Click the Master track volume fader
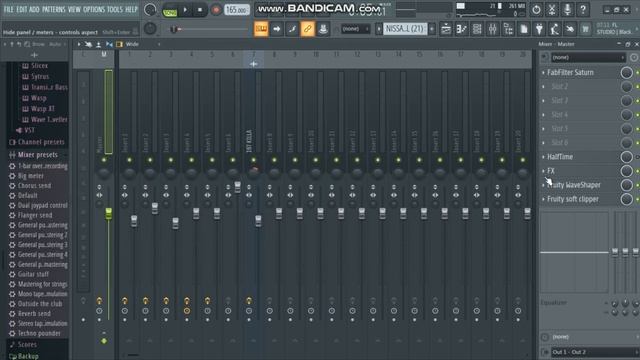Screen dimensions: 640x360 tap(109, 213)
